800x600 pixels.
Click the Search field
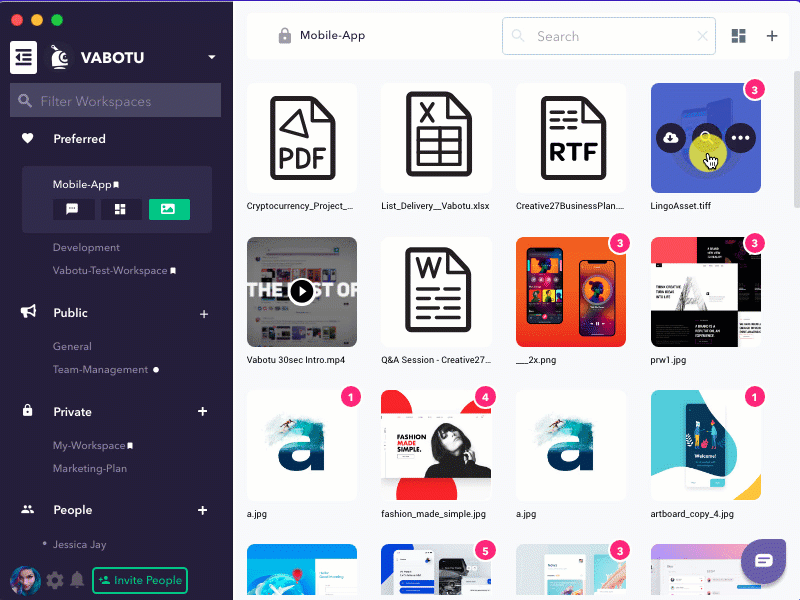609,36
